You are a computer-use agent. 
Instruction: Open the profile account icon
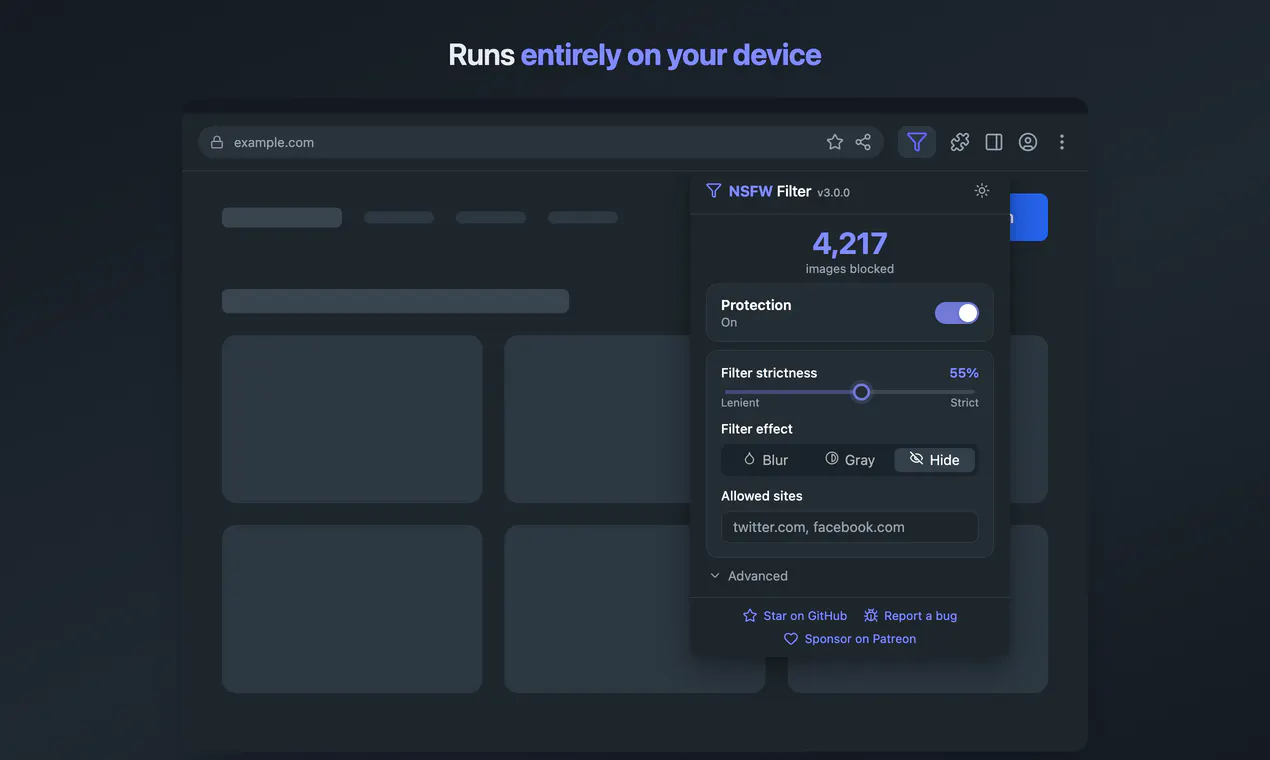point(1028,142)
